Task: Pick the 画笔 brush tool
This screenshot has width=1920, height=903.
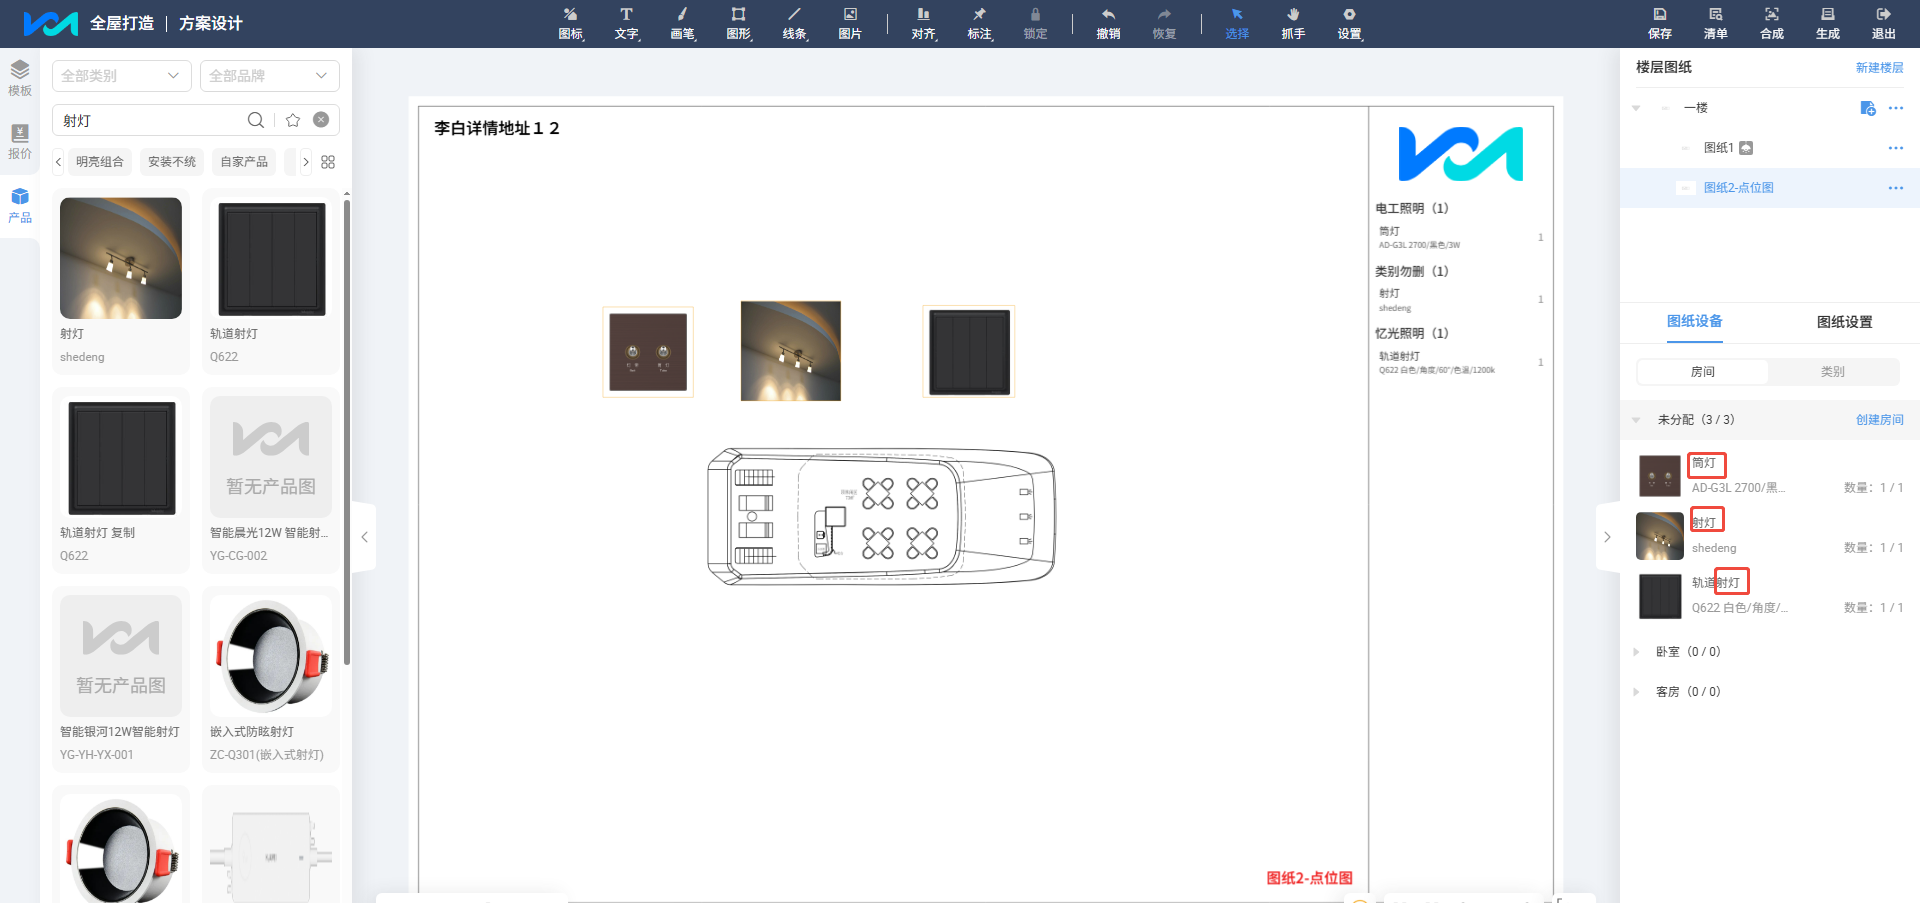Action: coord(683,23)
